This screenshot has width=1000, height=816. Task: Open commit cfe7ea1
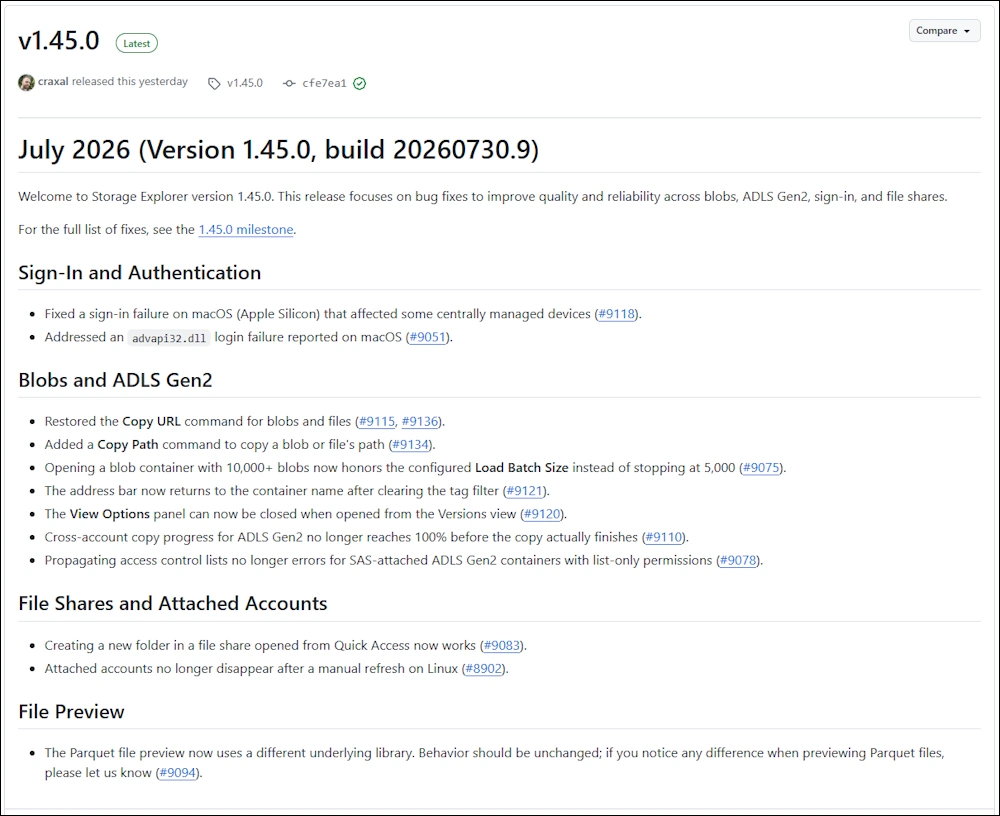tap(324, 83)
